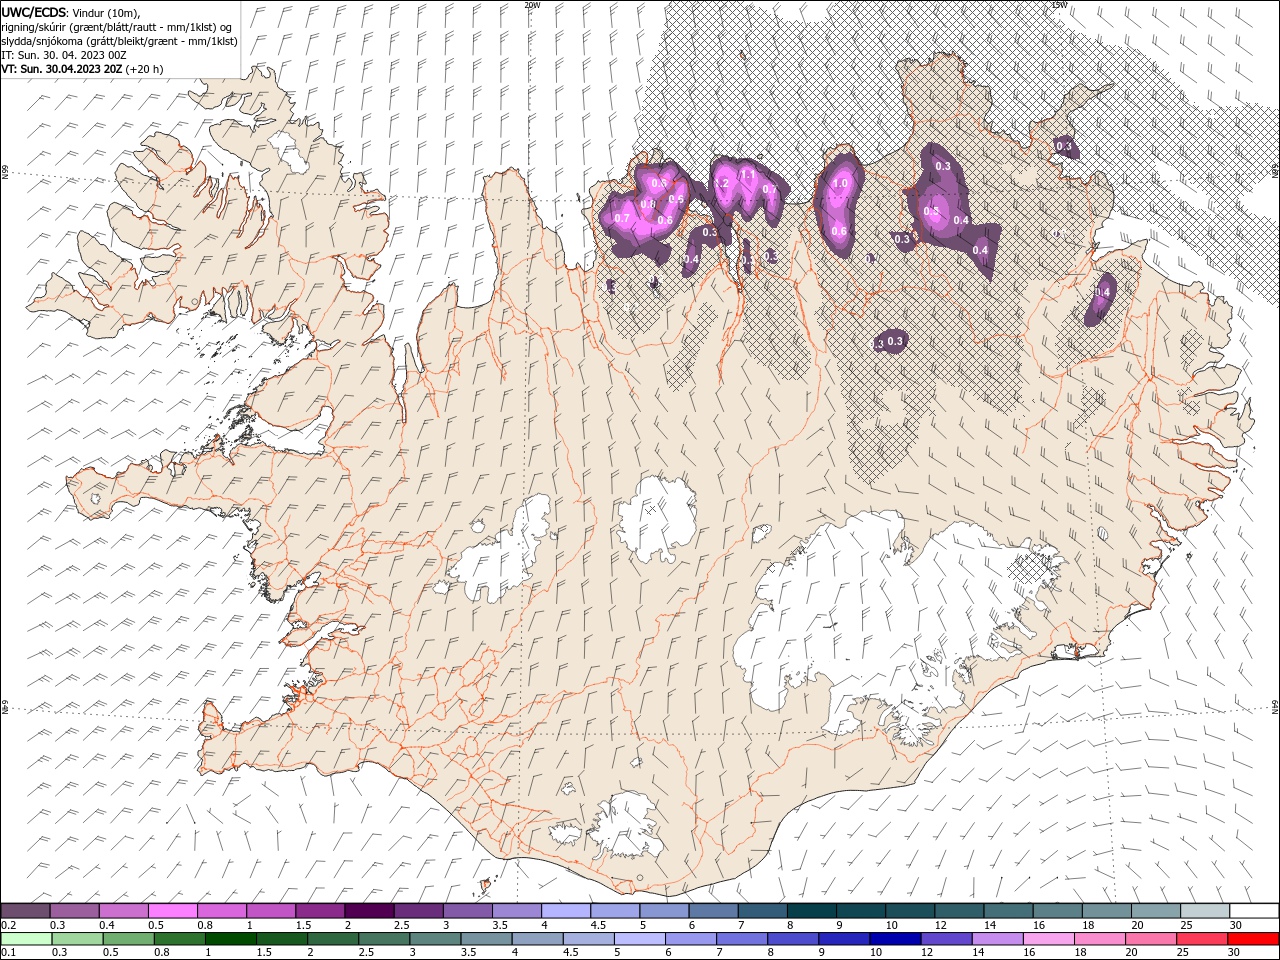Screen dimensions: 1280x960
Task: Pick the pale grey 25 swatch, upper legend
Action: (1204, 911)
